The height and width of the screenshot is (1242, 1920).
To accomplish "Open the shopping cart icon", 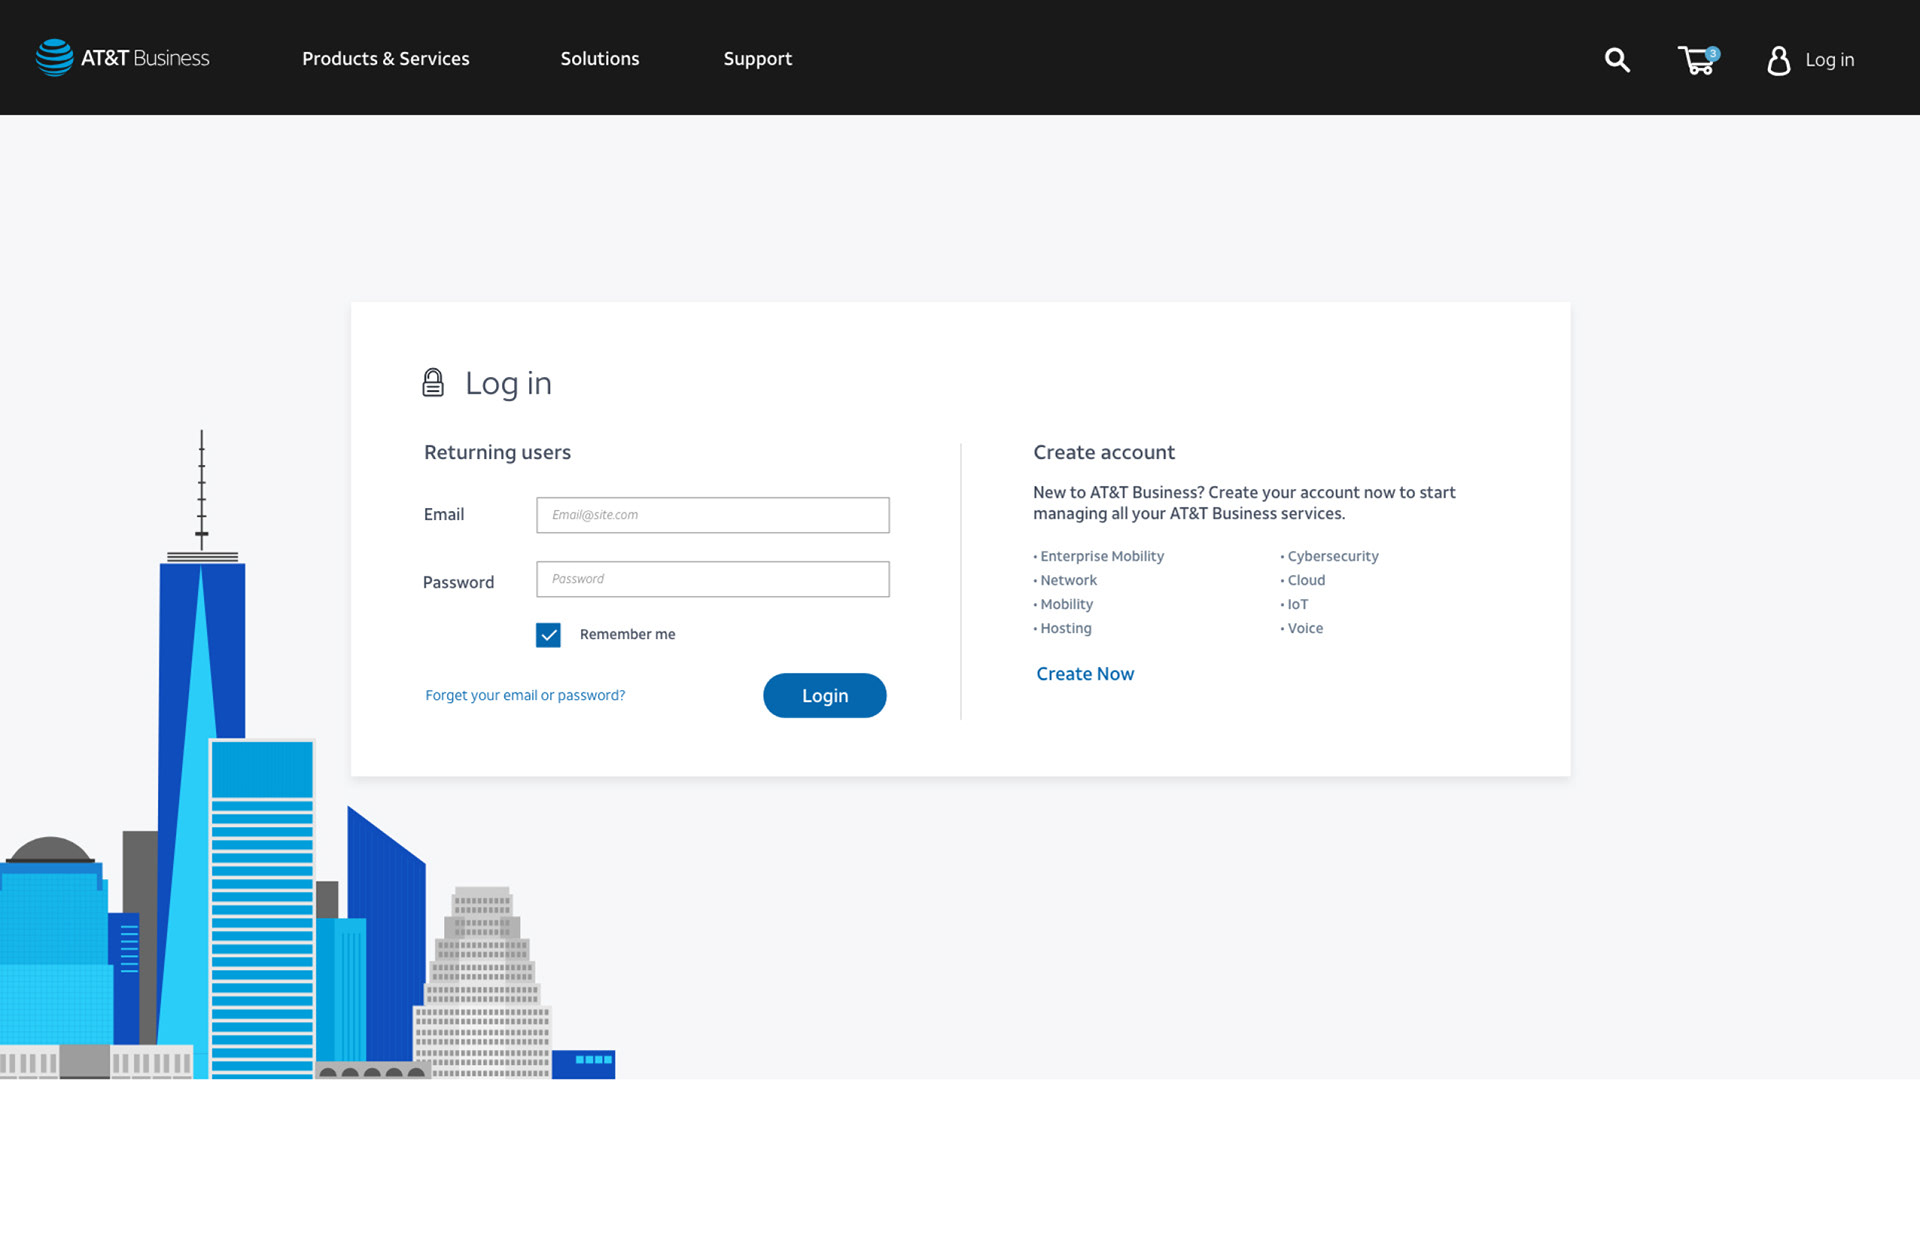I will [1698, 60].
